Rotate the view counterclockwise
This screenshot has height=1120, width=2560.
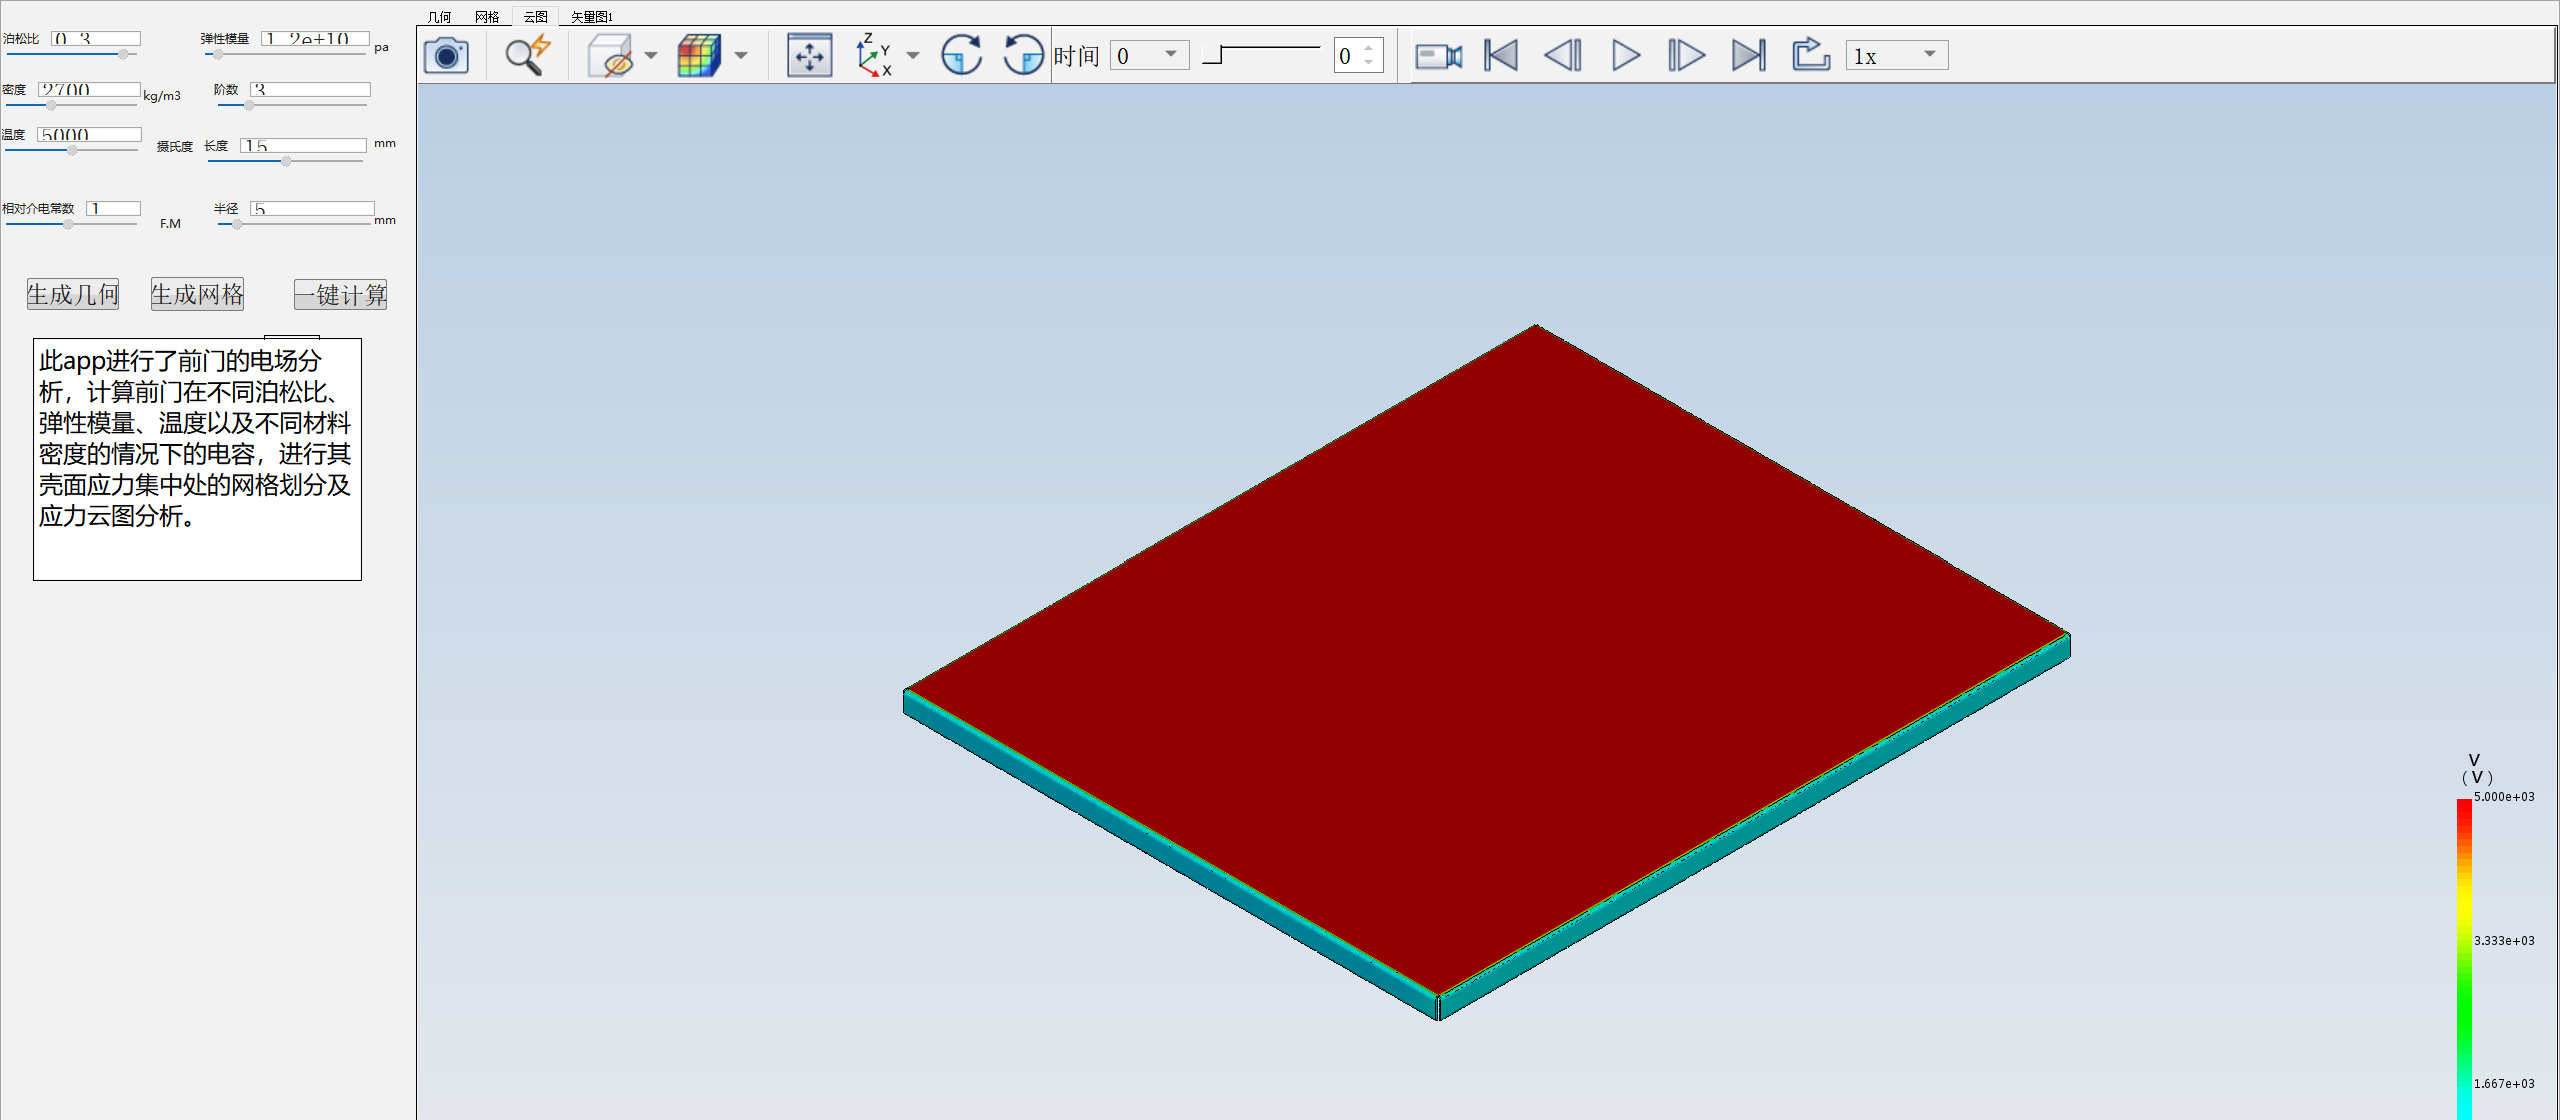[1023, 55]
